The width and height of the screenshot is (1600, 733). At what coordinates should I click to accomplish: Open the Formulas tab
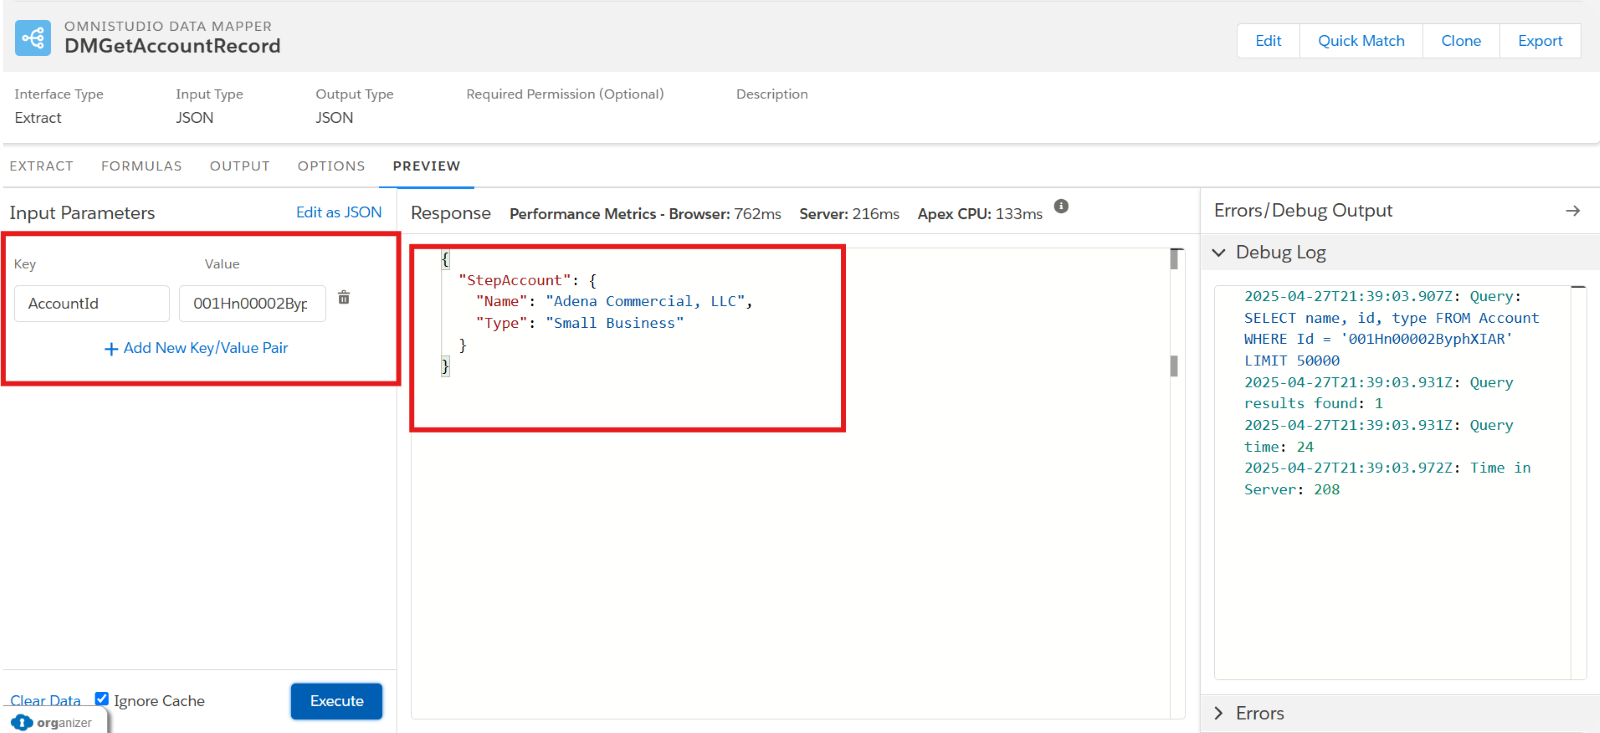(141, 166)
